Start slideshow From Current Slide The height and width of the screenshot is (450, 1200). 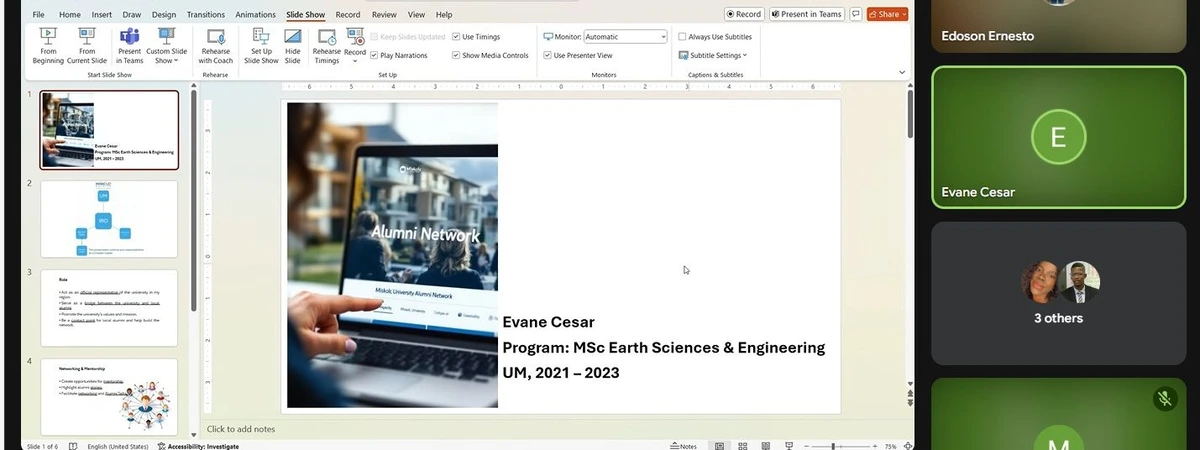(x=86, y=46)
